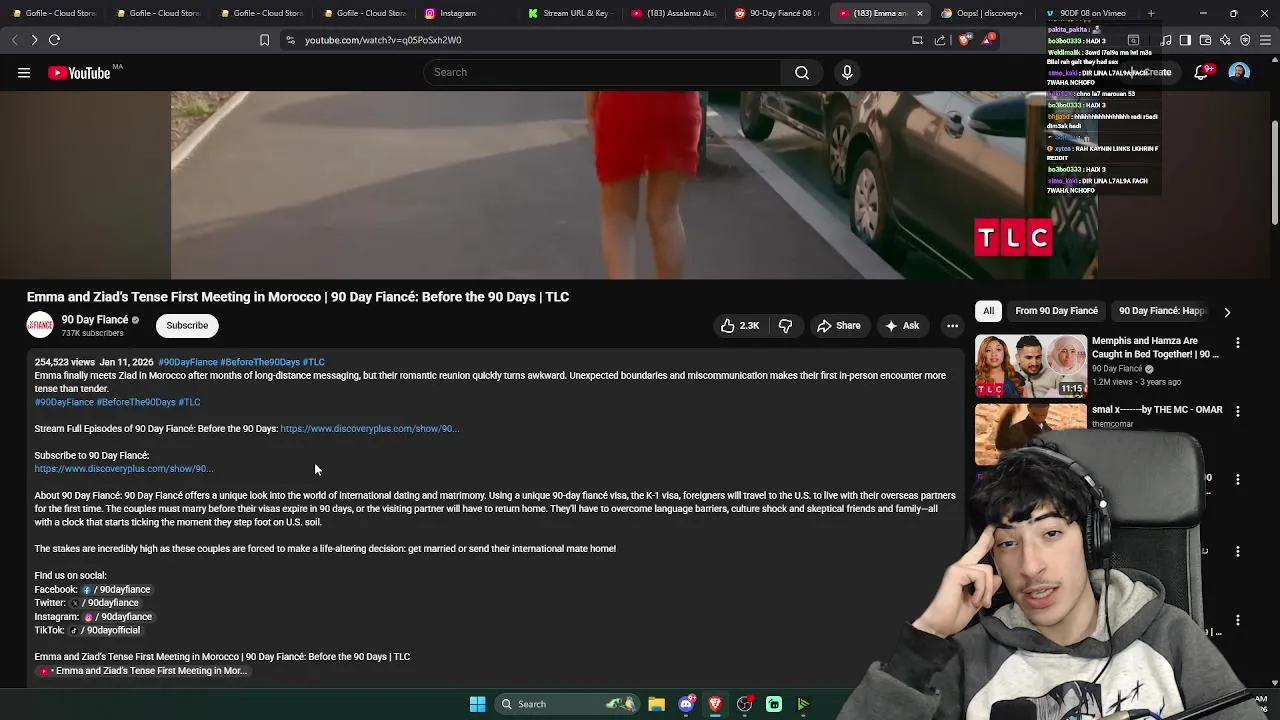Image resolution: width=1280 pixels, height=720 pixels.
Task: Click the Share button
Action: (838, 325)
